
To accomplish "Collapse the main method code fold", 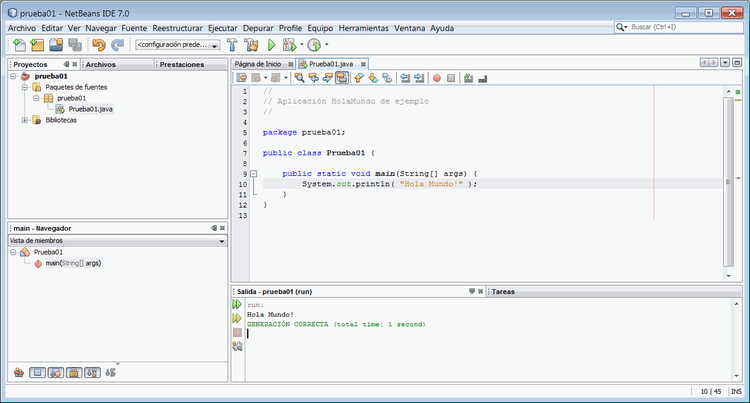I will (x=254, y=174).
